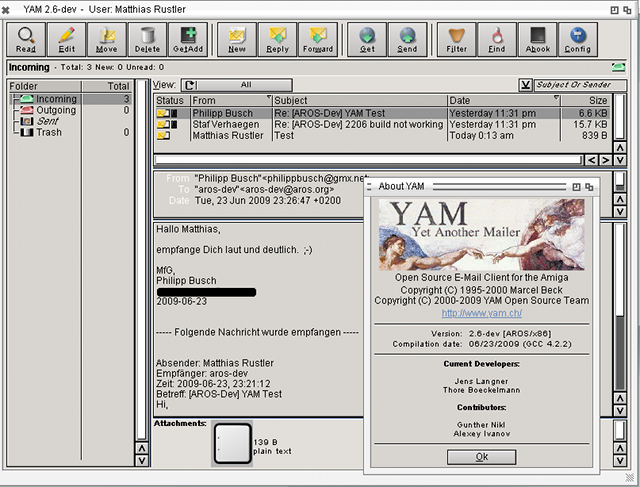Open the Edit message tool
This screenshot has height=487, width=640.
[67, 40]
